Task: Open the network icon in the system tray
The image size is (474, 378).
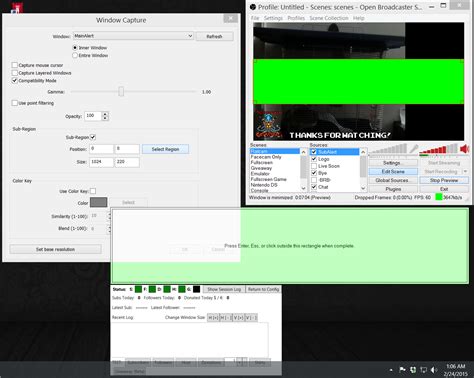Action: 423,369
